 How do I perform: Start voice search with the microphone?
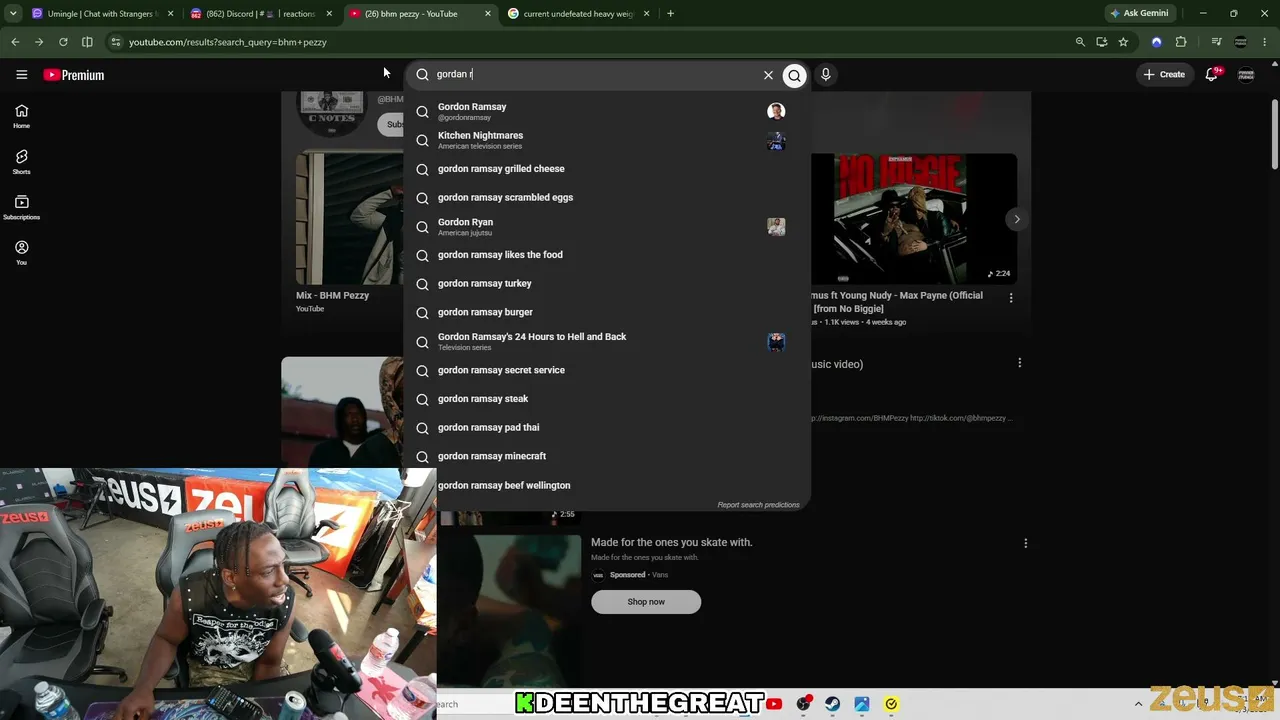coord(825,74)
